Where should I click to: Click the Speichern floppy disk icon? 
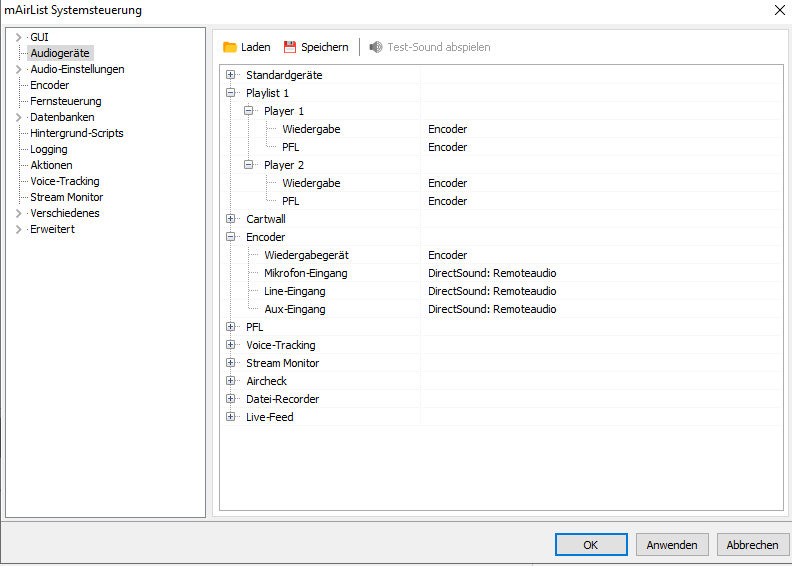pos(291,47)
